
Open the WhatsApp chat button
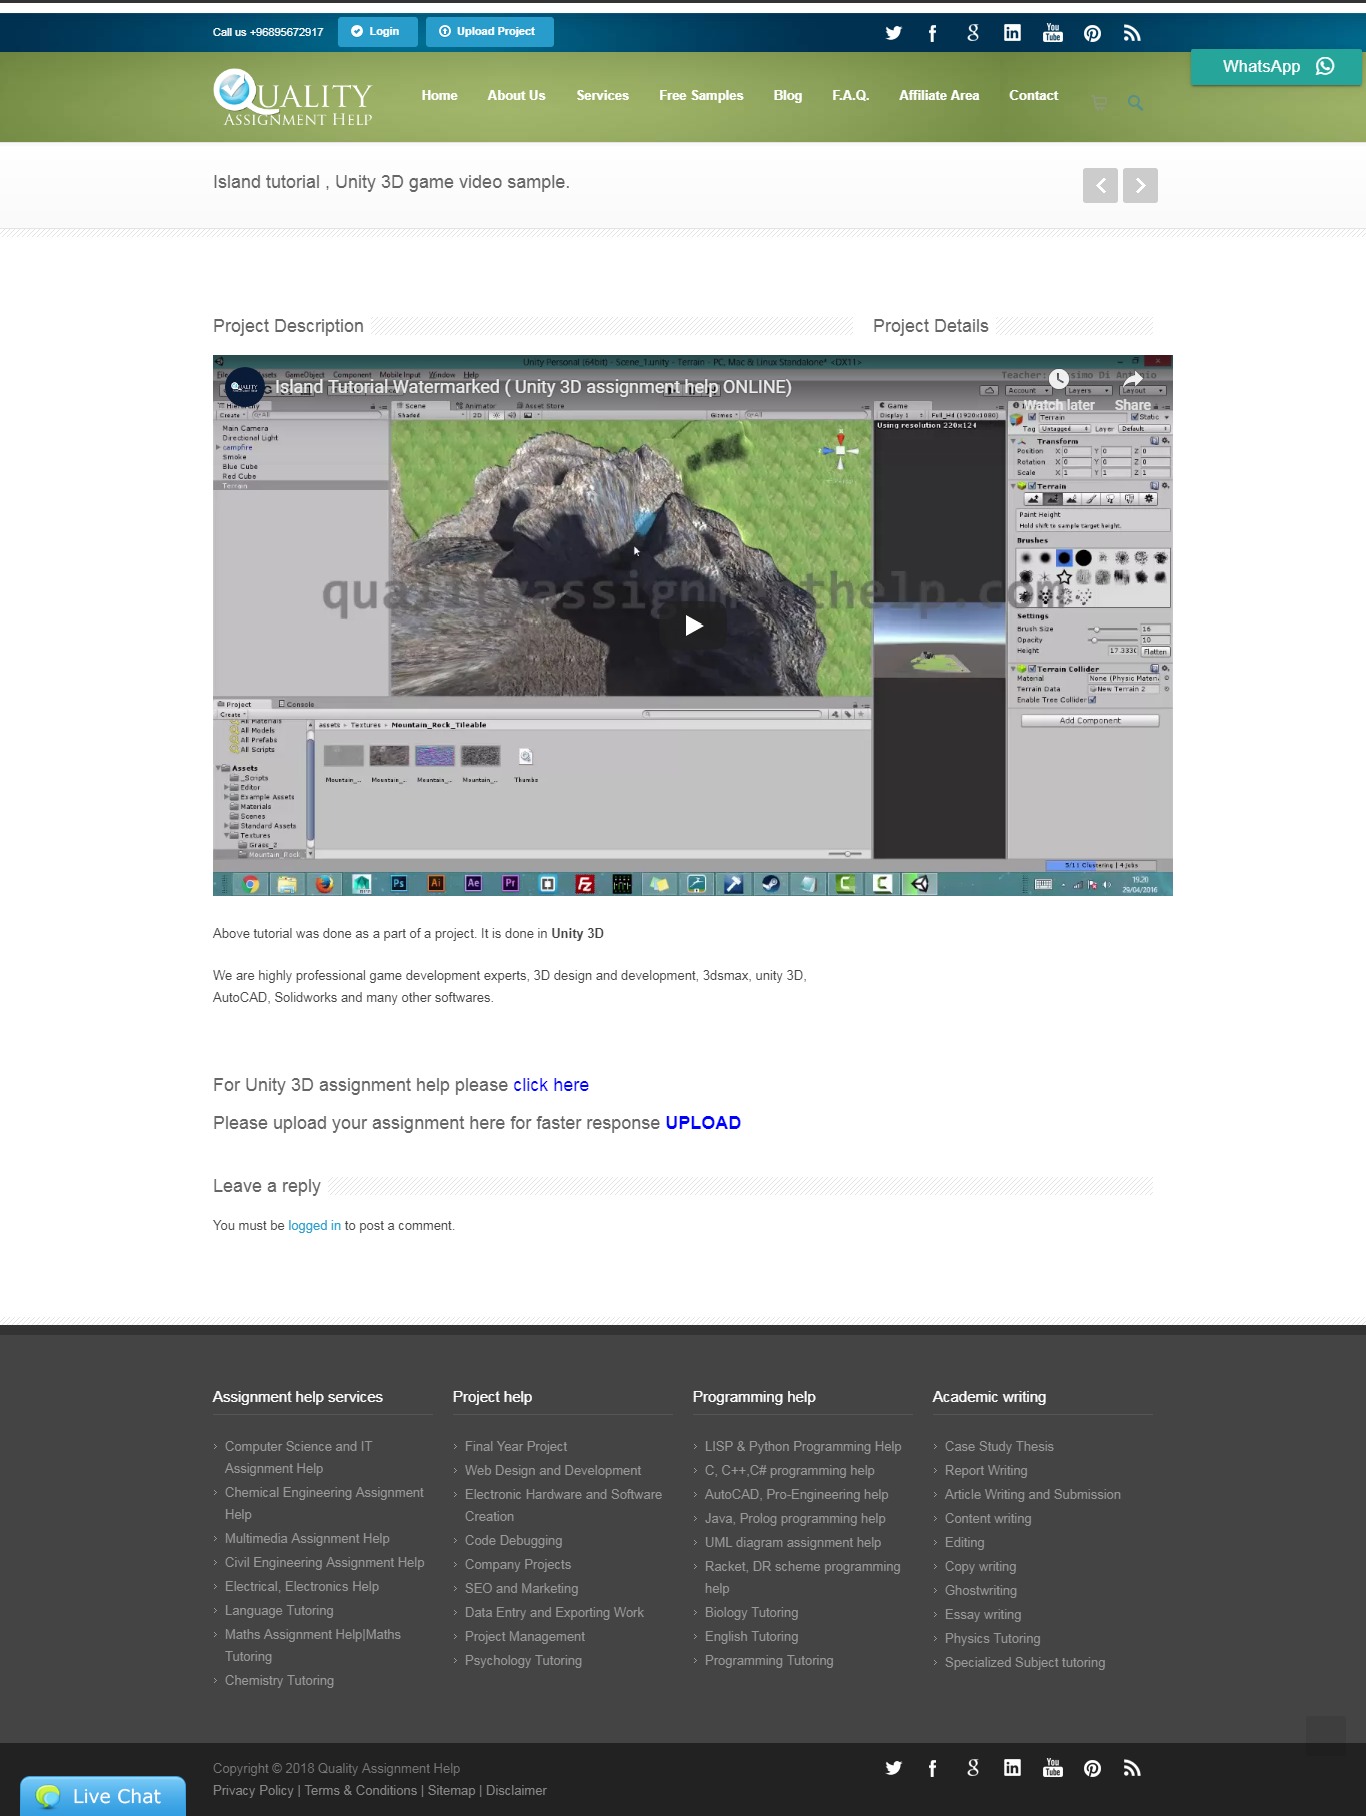[1276, 66]
